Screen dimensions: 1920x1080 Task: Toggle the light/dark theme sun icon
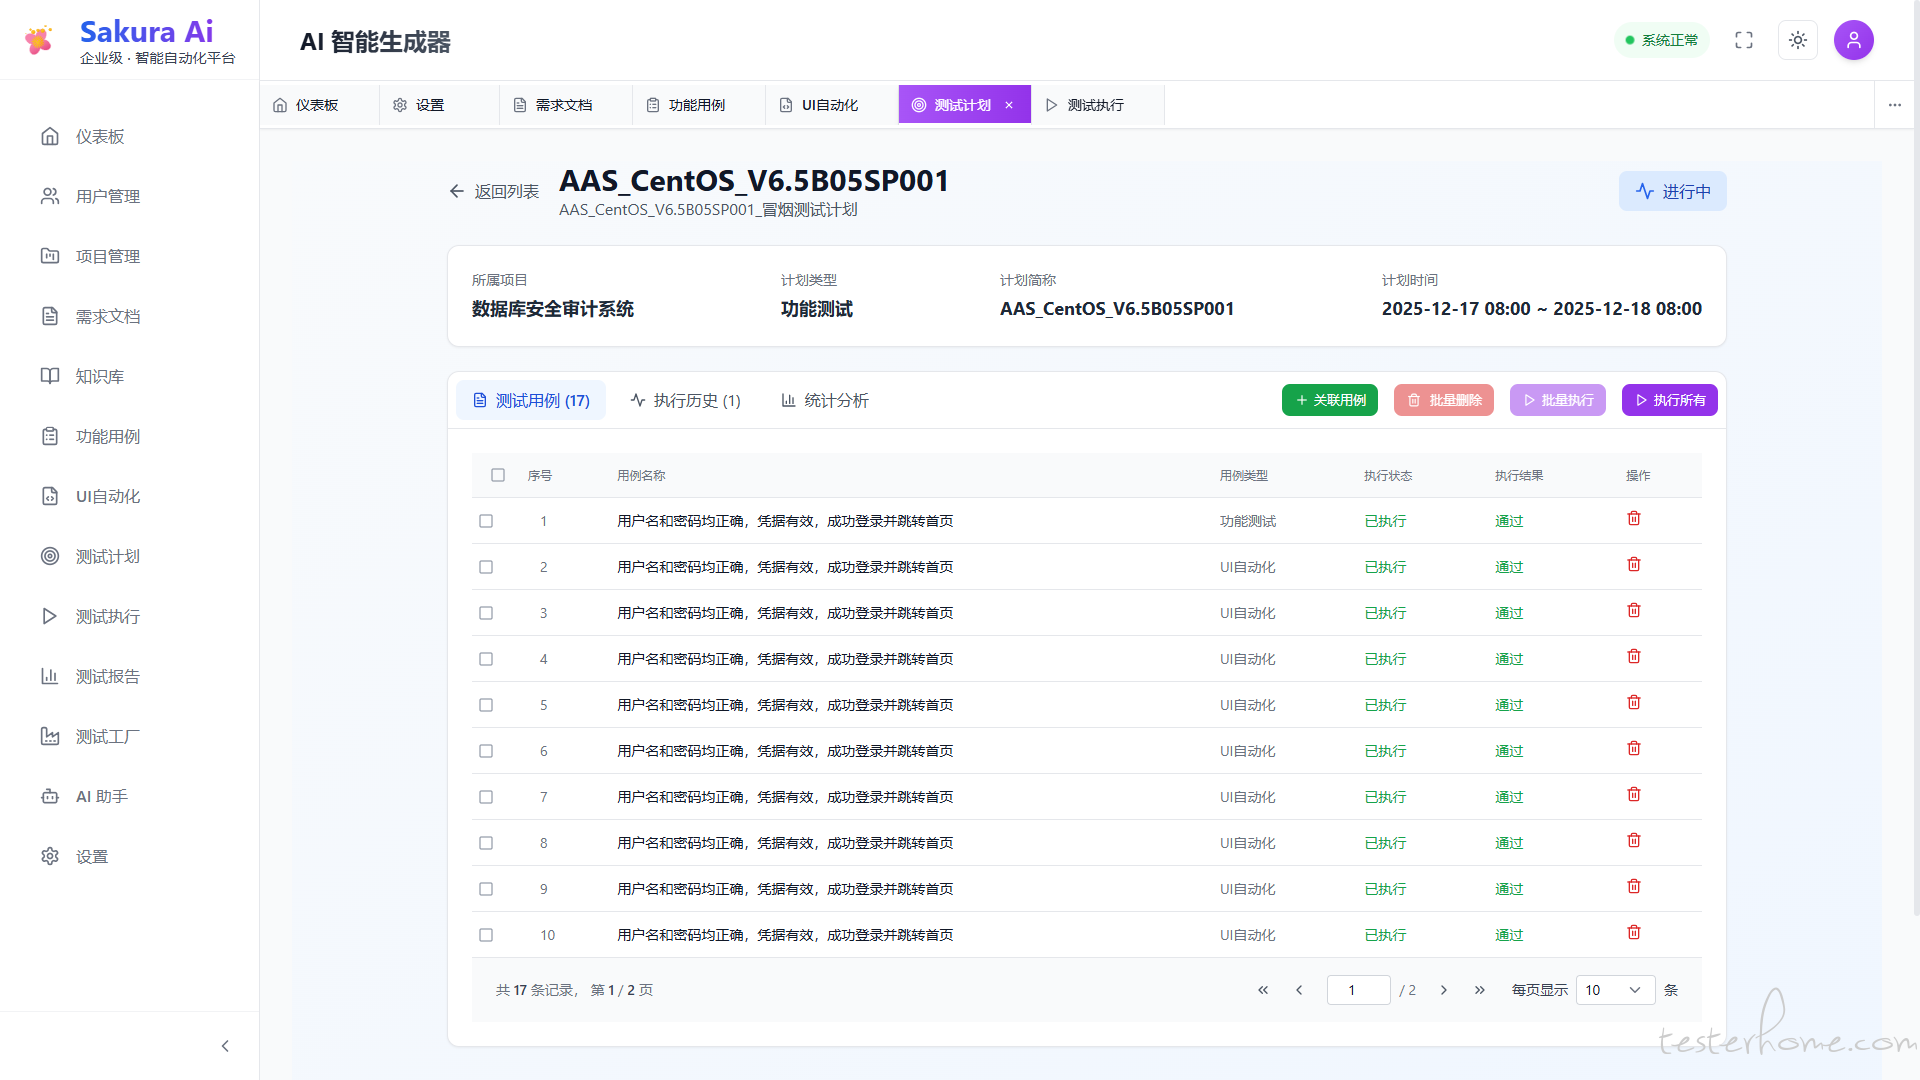click(1797, 40)
